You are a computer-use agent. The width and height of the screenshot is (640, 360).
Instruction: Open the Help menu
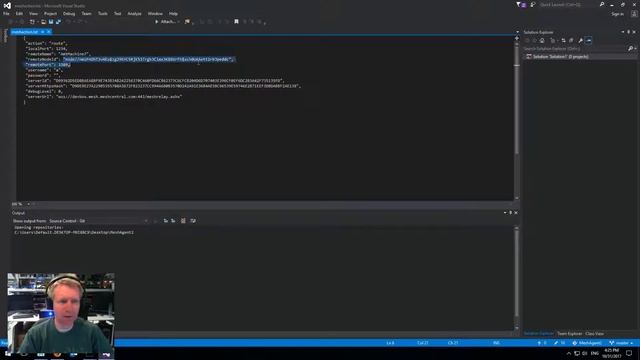173,13
